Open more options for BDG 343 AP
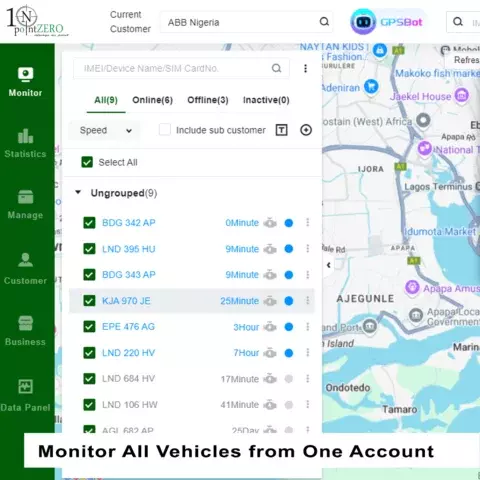The image size is (480, 480). 308,275
